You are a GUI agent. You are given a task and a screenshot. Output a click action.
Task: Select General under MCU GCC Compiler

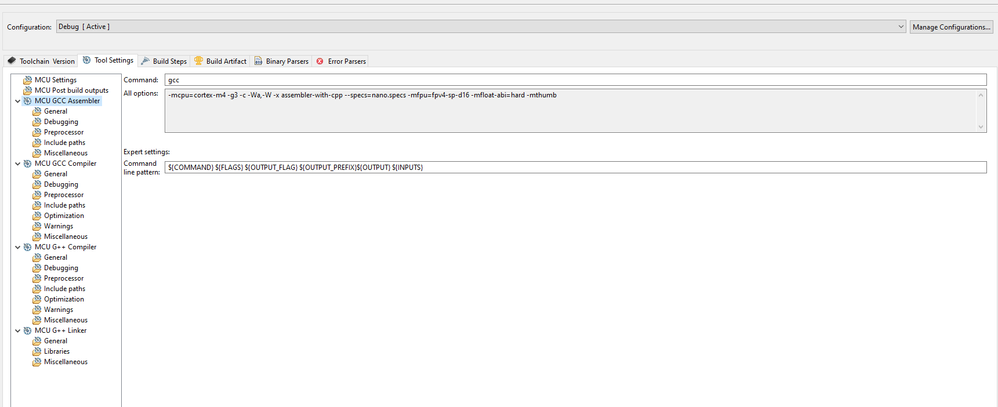coord(55,174)
